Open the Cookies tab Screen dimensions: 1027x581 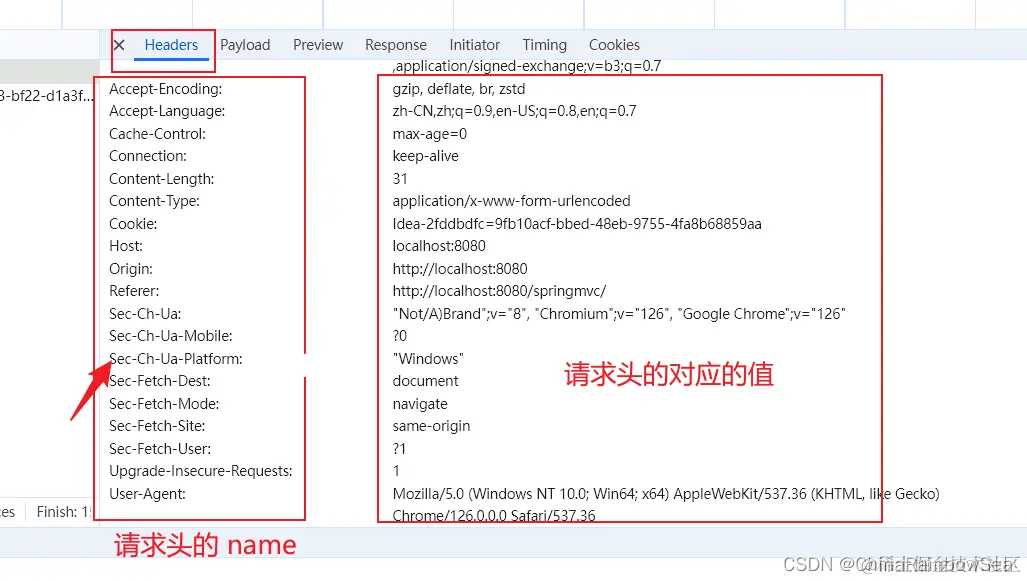click(x=614, y=45)
